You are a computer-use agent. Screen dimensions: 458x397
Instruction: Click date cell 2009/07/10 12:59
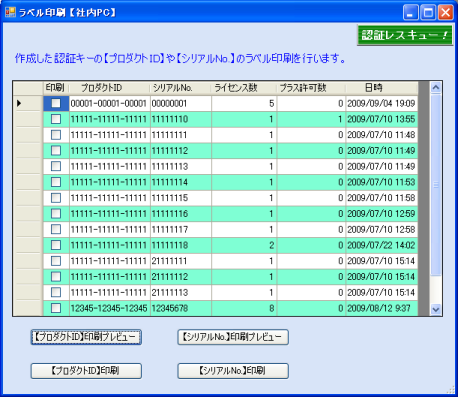[x=382, y=214]
